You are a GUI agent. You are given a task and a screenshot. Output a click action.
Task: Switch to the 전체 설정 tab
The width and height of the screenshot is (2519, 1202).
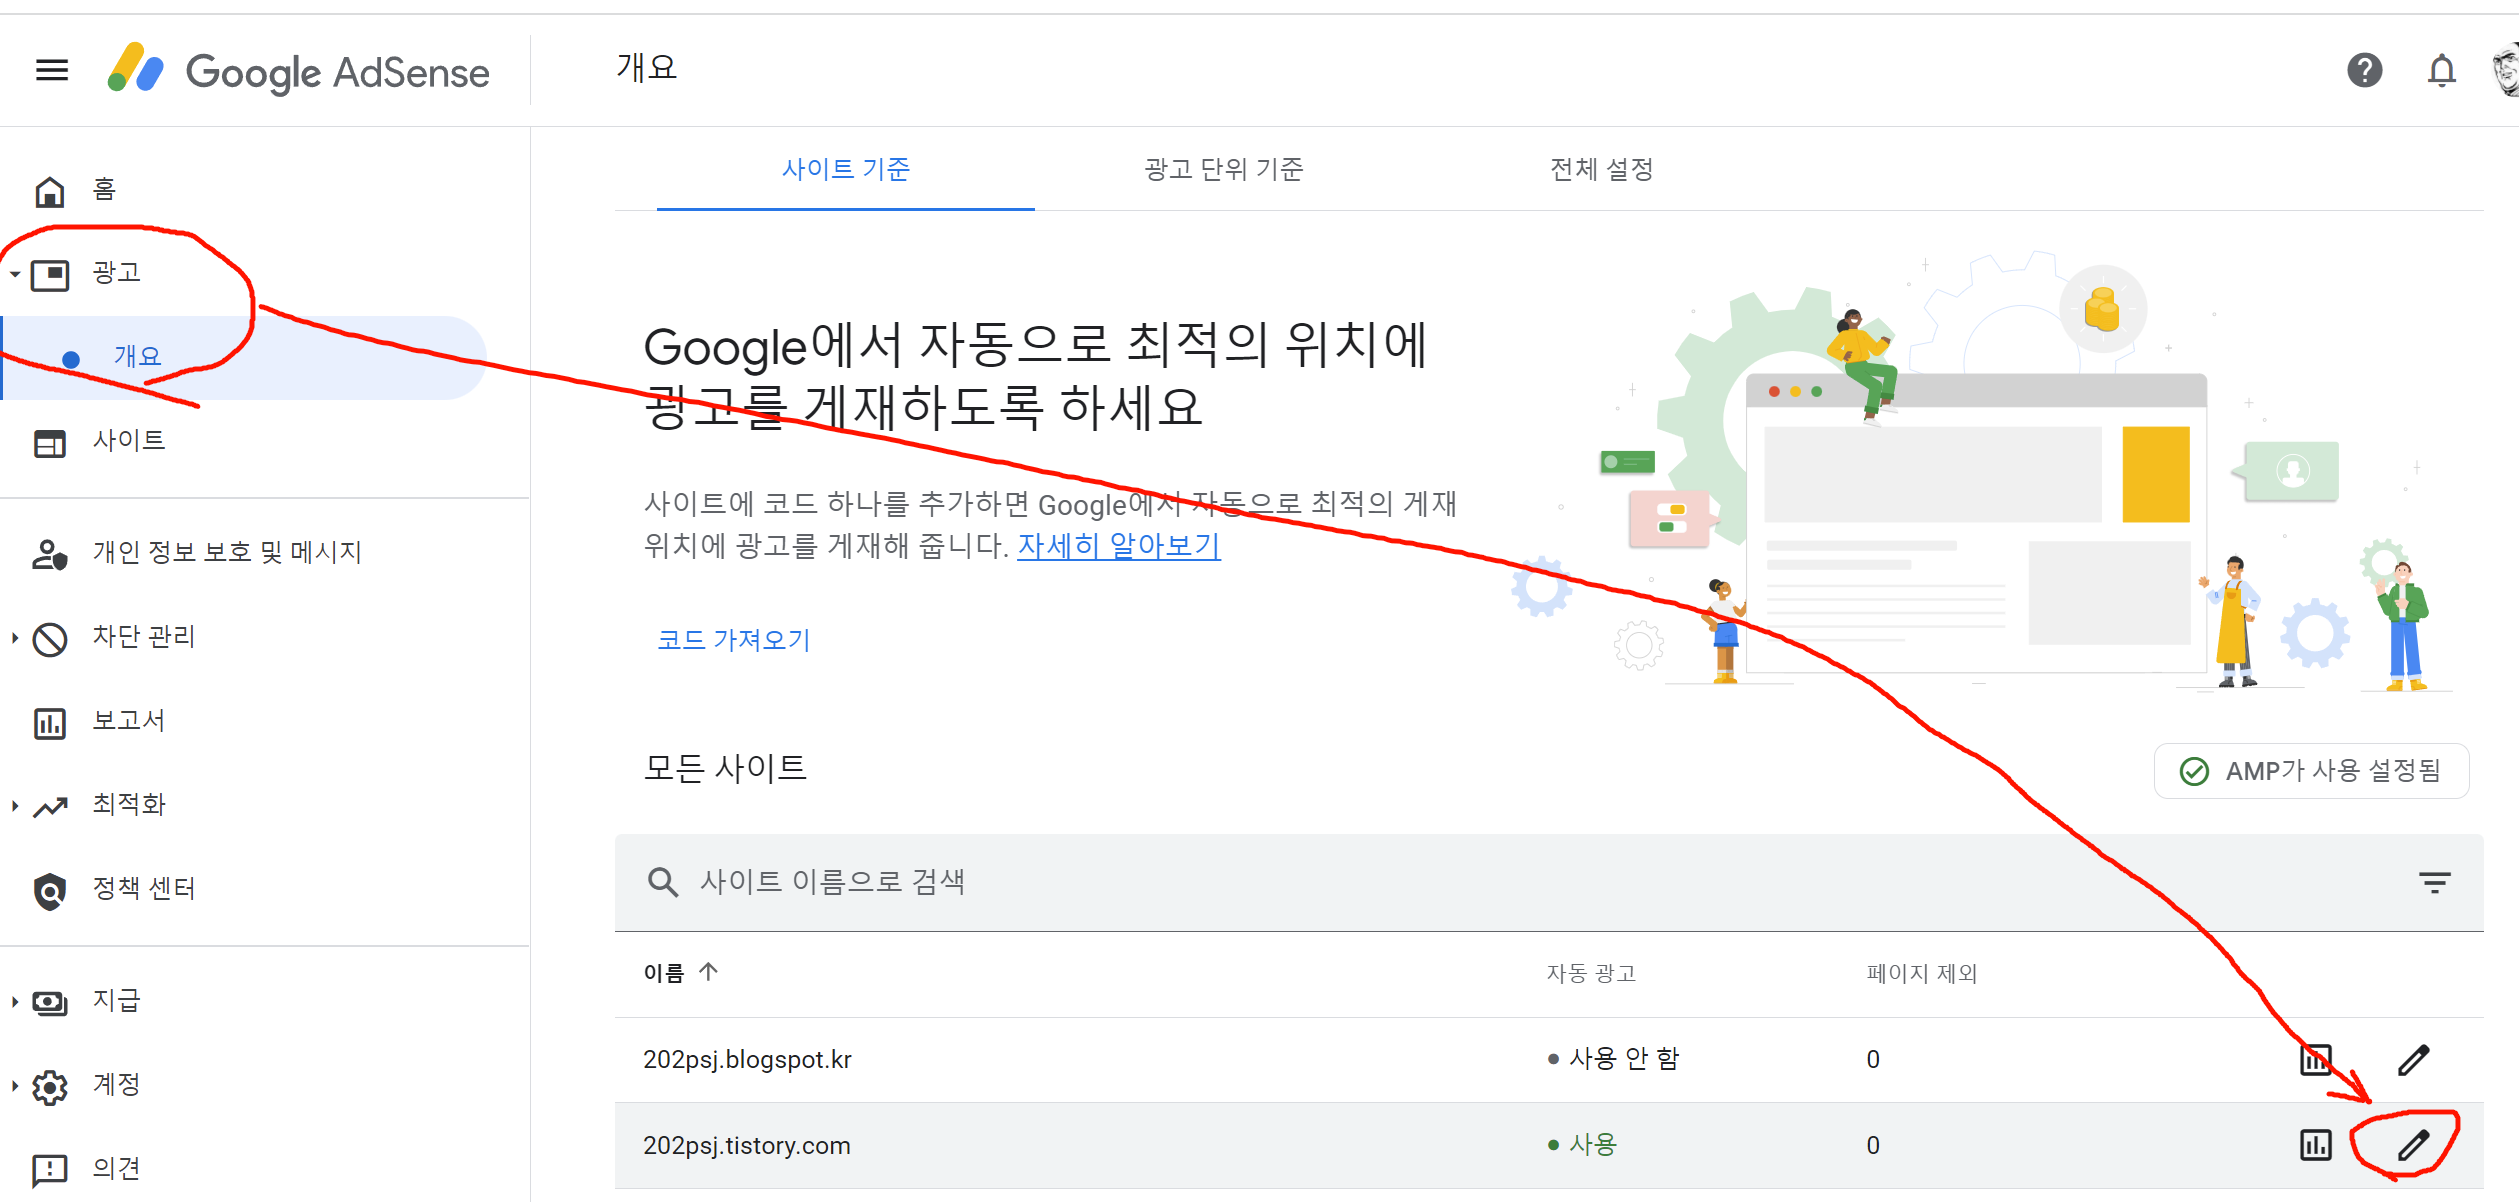(x=1601, y=169)
